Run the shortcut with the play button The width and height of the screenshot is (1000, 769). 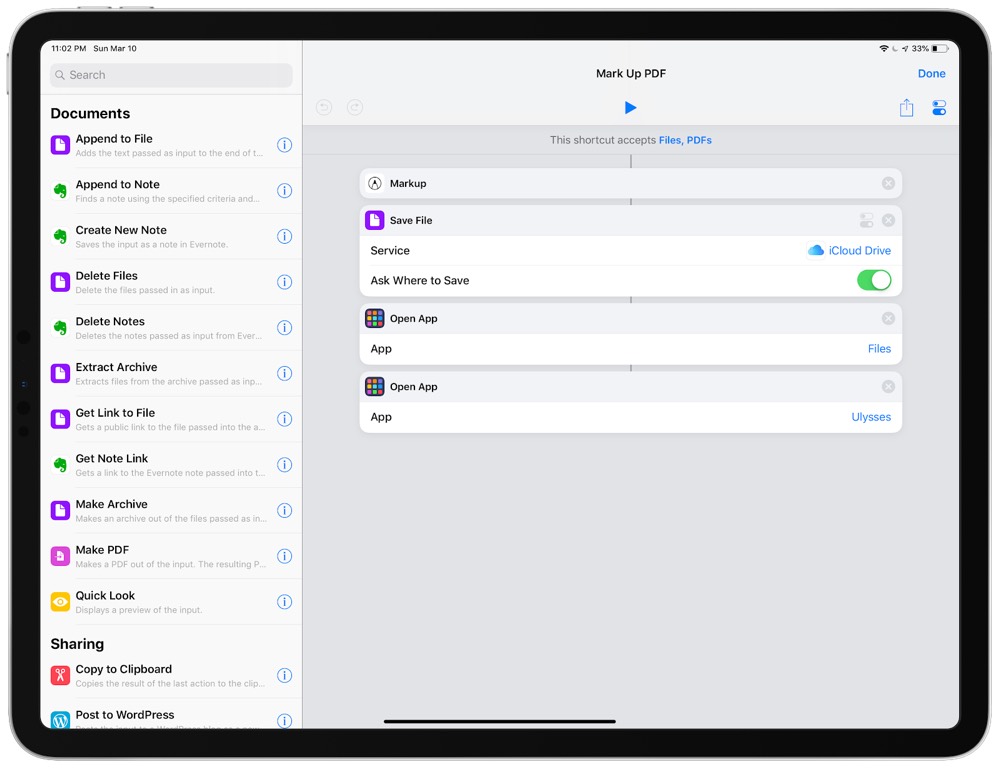point(630,108)
